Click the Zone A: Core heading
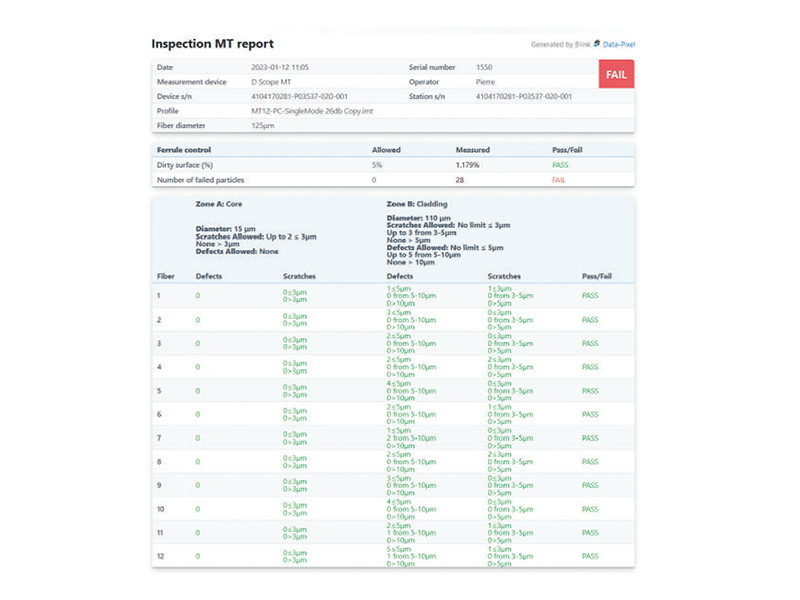This screenshot has height=600, width=800. point(219,202)
